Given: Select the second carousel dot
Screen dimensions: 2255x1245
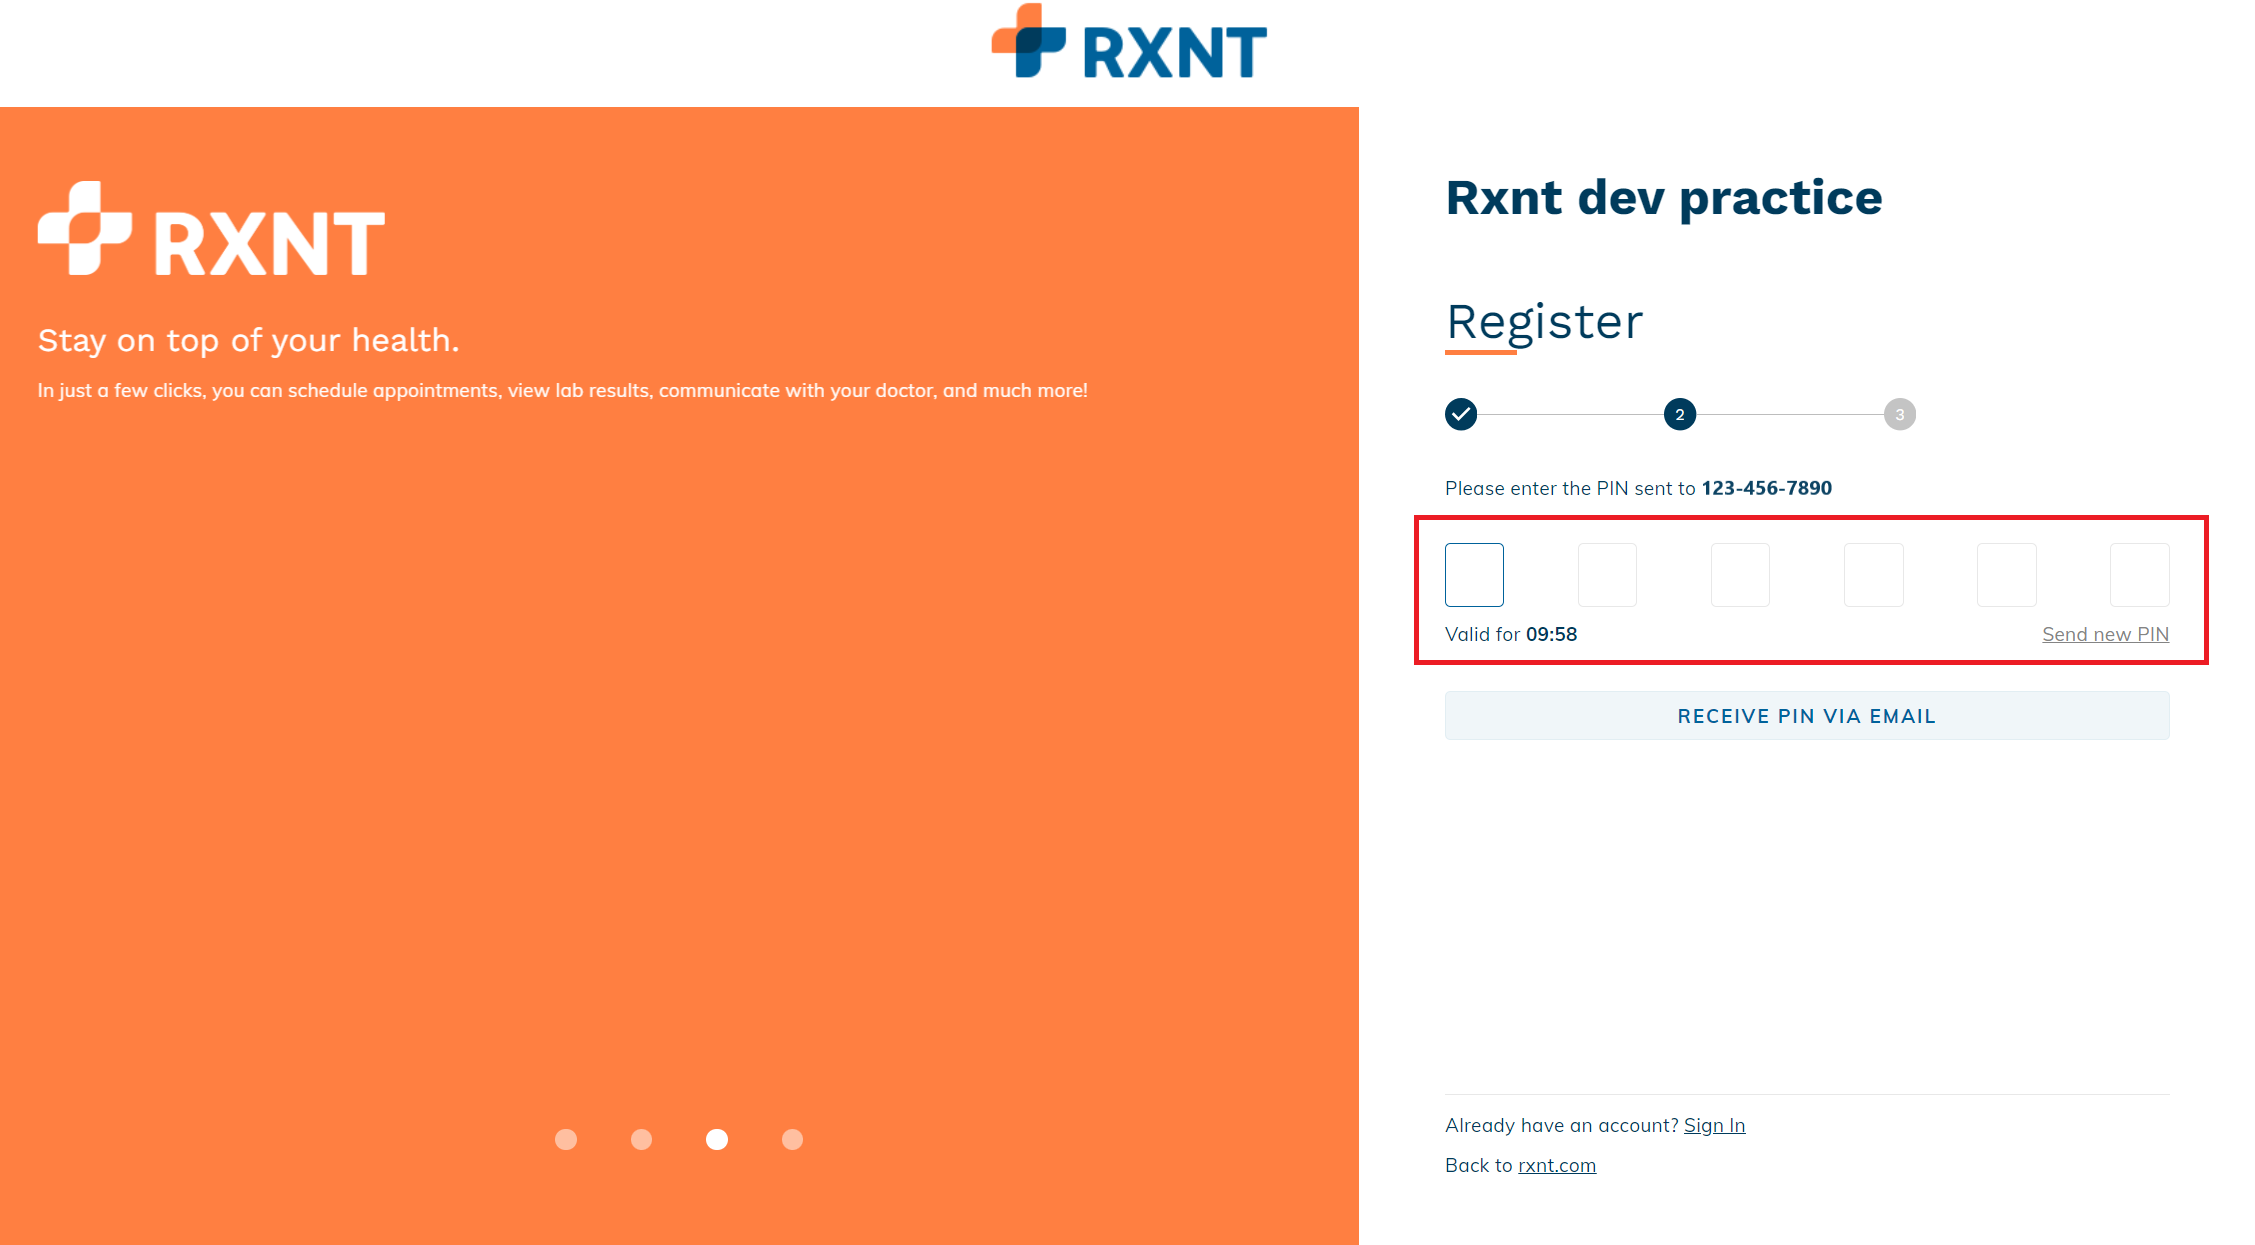Looking at the screenshot, I should (x=642, y=1140).
